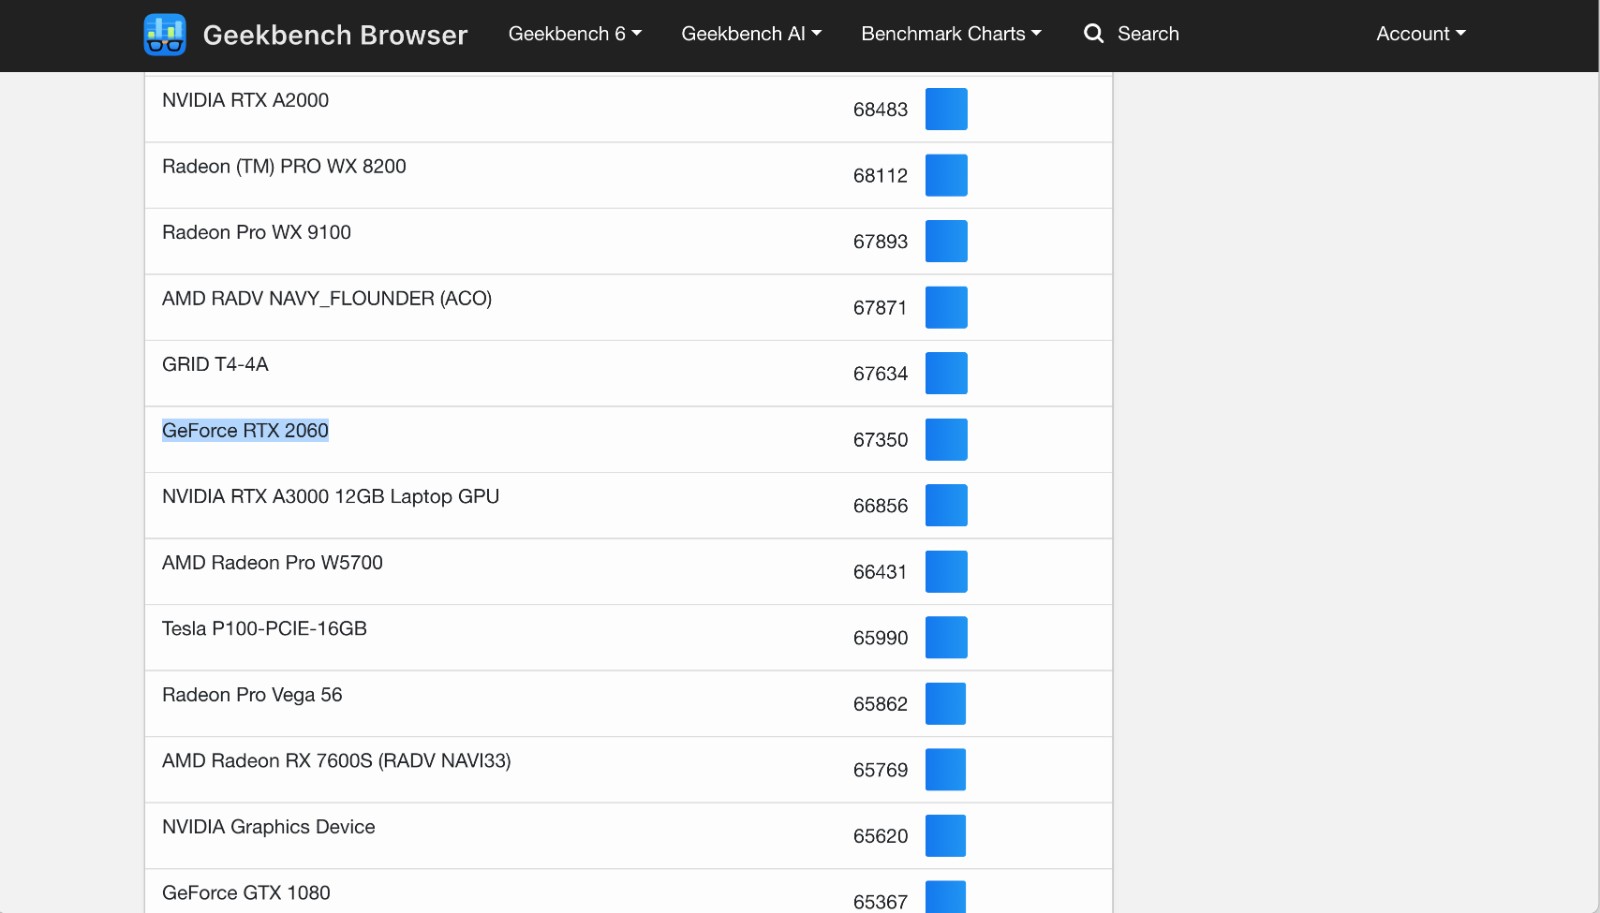
Task: Click the 66856 score value
Action: pos(880,505)
